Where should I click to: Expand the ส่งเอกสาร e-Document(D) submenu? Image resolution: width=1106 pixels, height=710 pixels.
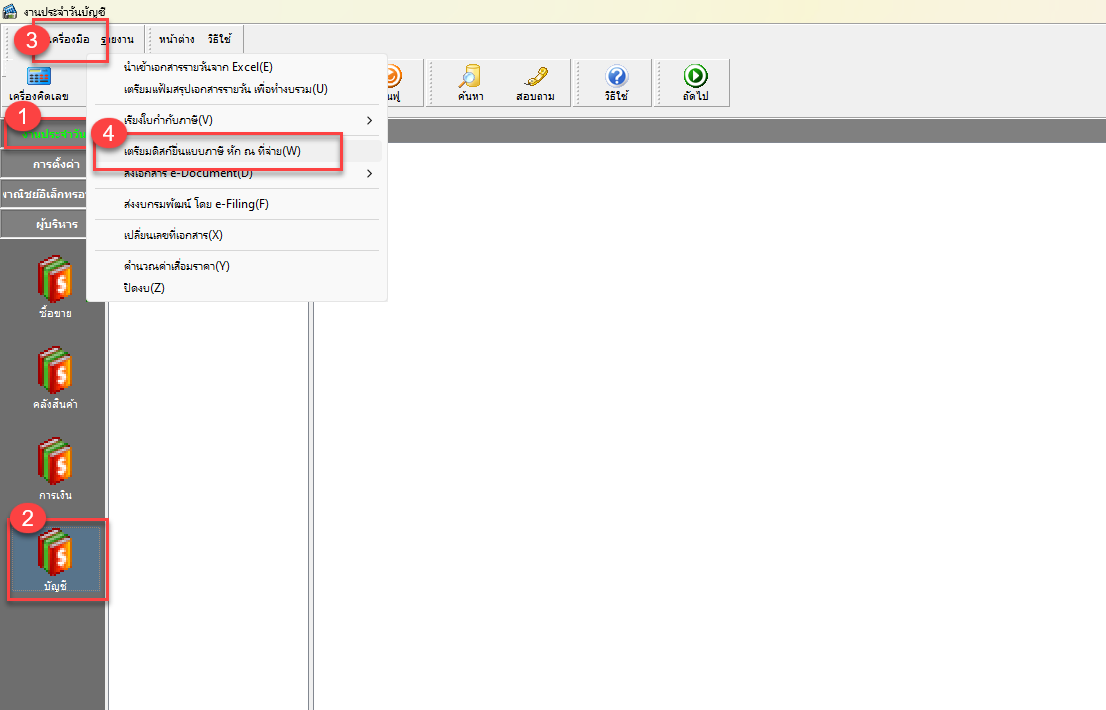point(200,172)
